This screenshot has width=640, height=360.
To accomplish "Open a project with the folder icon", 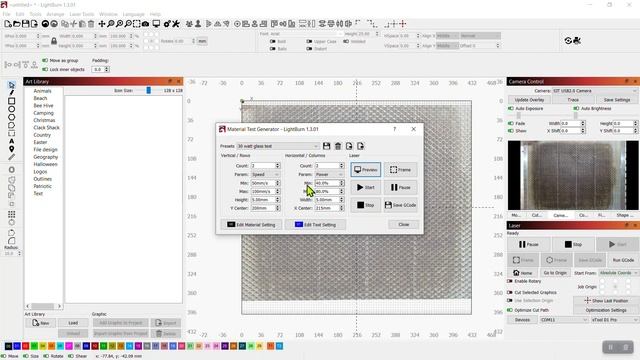I will point(17,24).
